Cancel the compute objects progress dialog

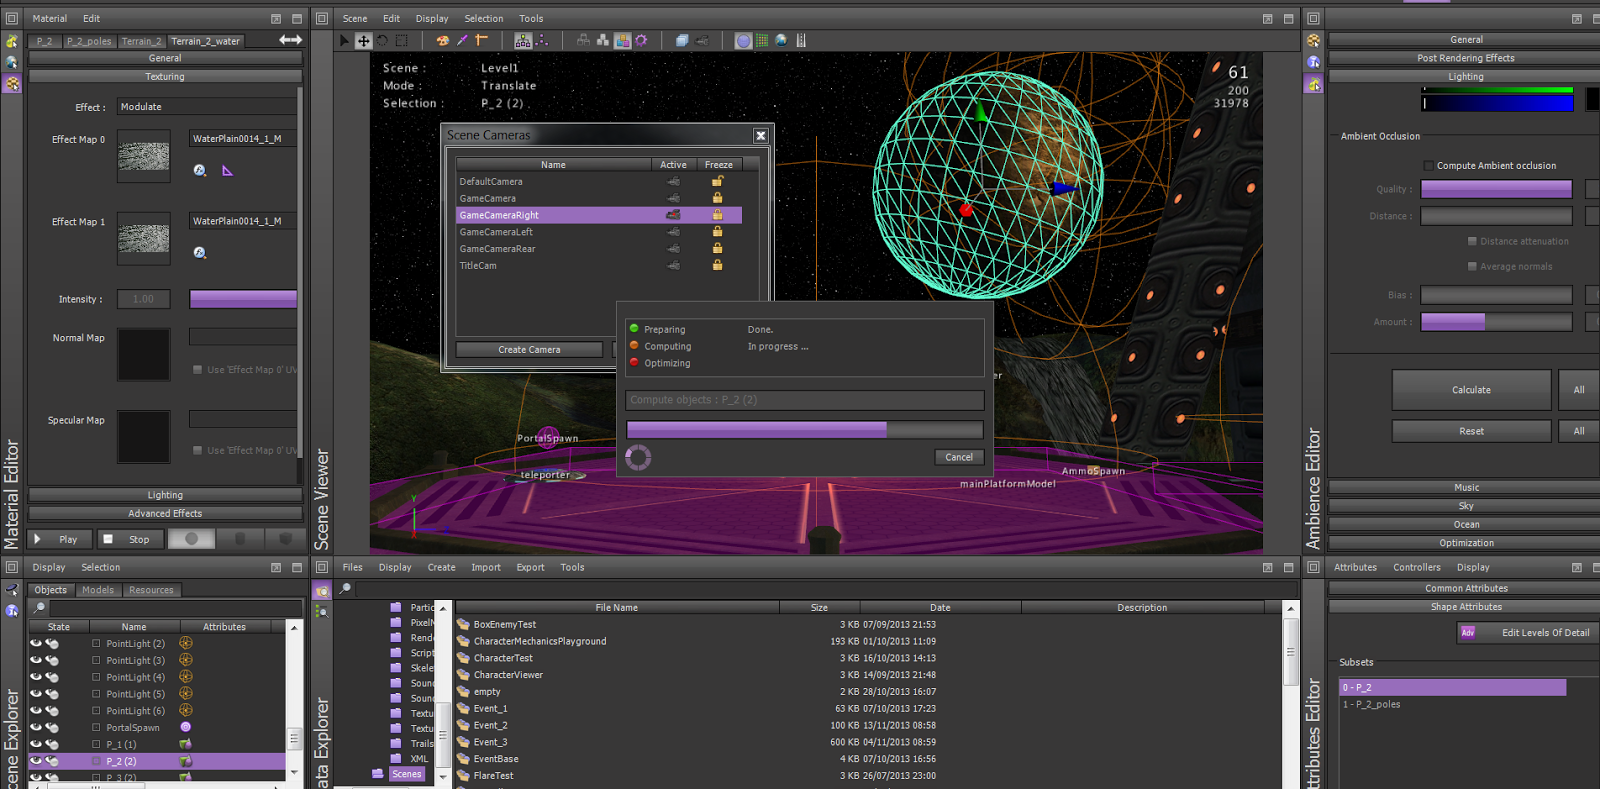958,457
